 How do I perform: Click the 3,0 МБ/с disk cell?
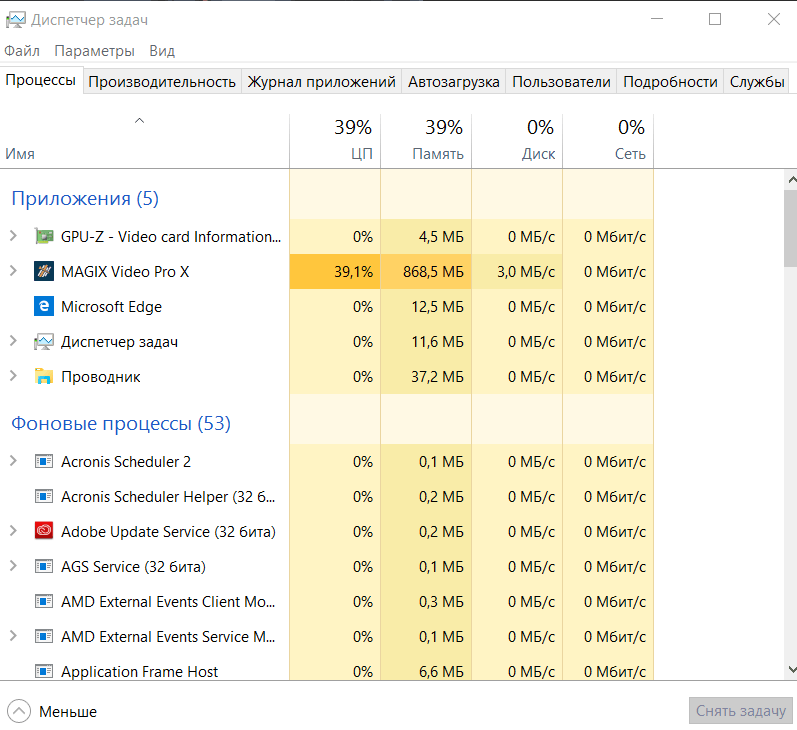517,271
